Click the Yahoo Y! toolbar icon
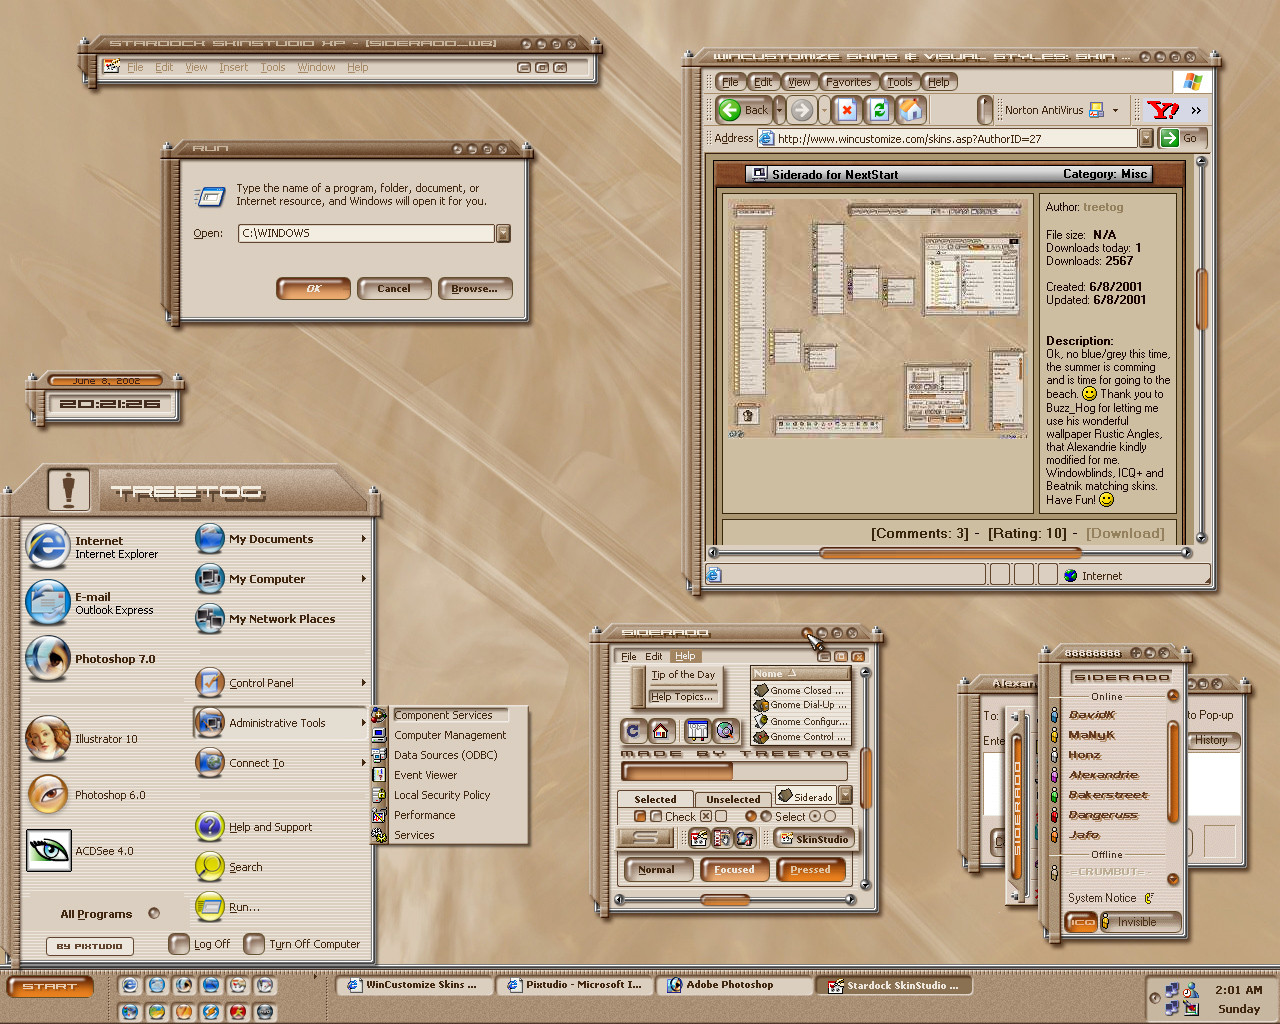This screenshot has width=1280, height=1024. click(x=1163, y=110)
